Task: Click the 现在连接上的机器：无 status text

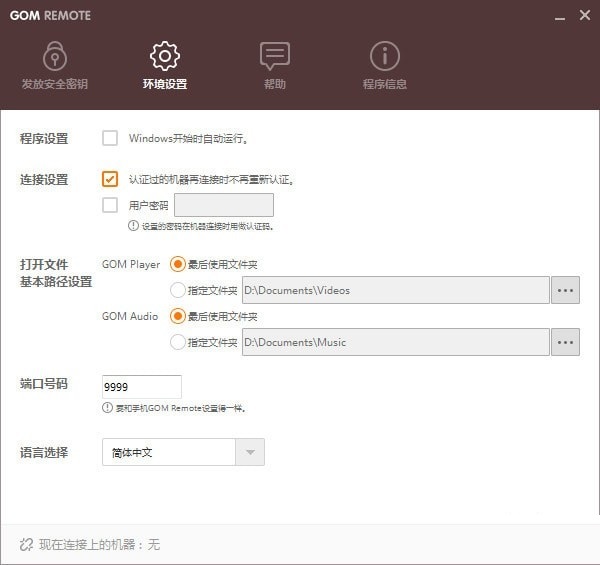Action: (x=99, y=544)
